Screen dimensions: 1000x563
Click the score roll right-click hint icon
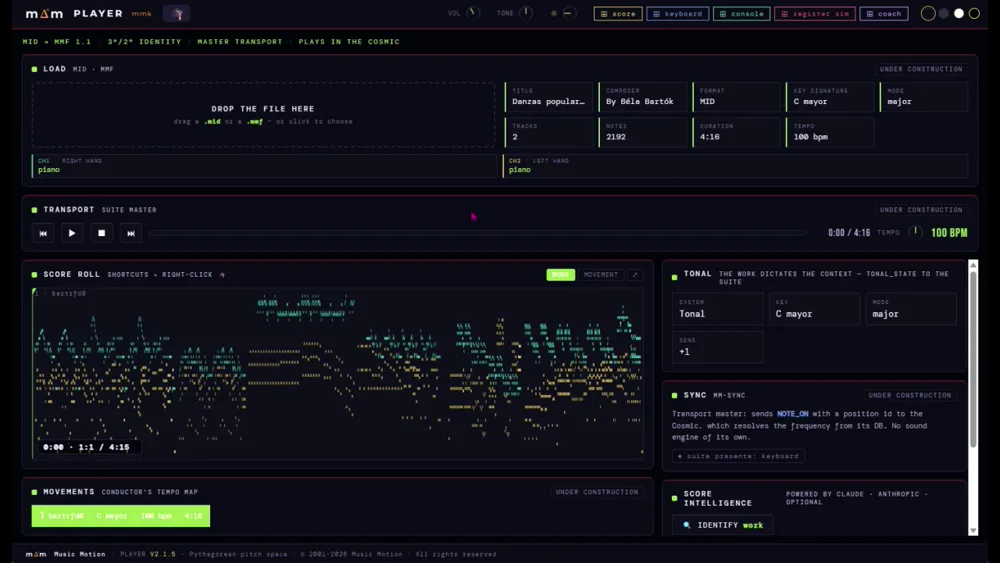point(222,275)
